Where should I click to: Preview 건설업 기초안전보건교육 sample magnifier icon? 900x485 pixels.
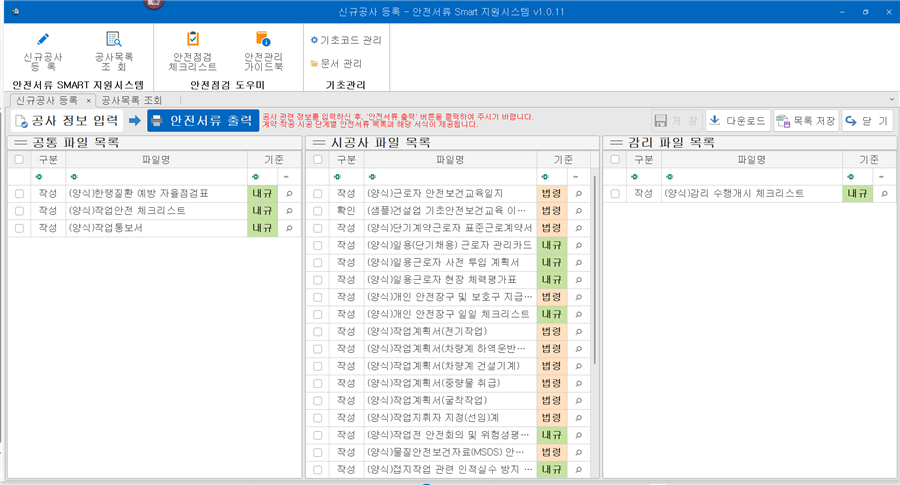click(x=579, y=211)
